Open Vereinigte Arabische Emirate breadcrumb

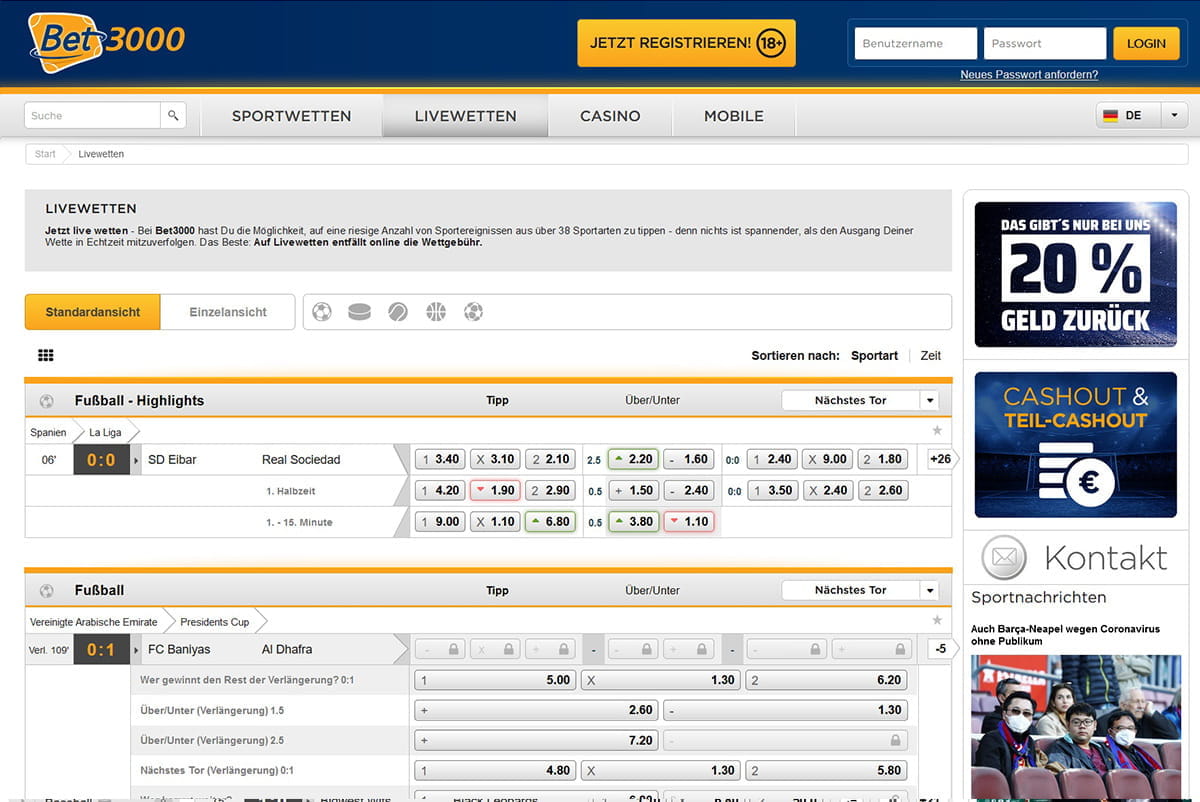[92, 622]
